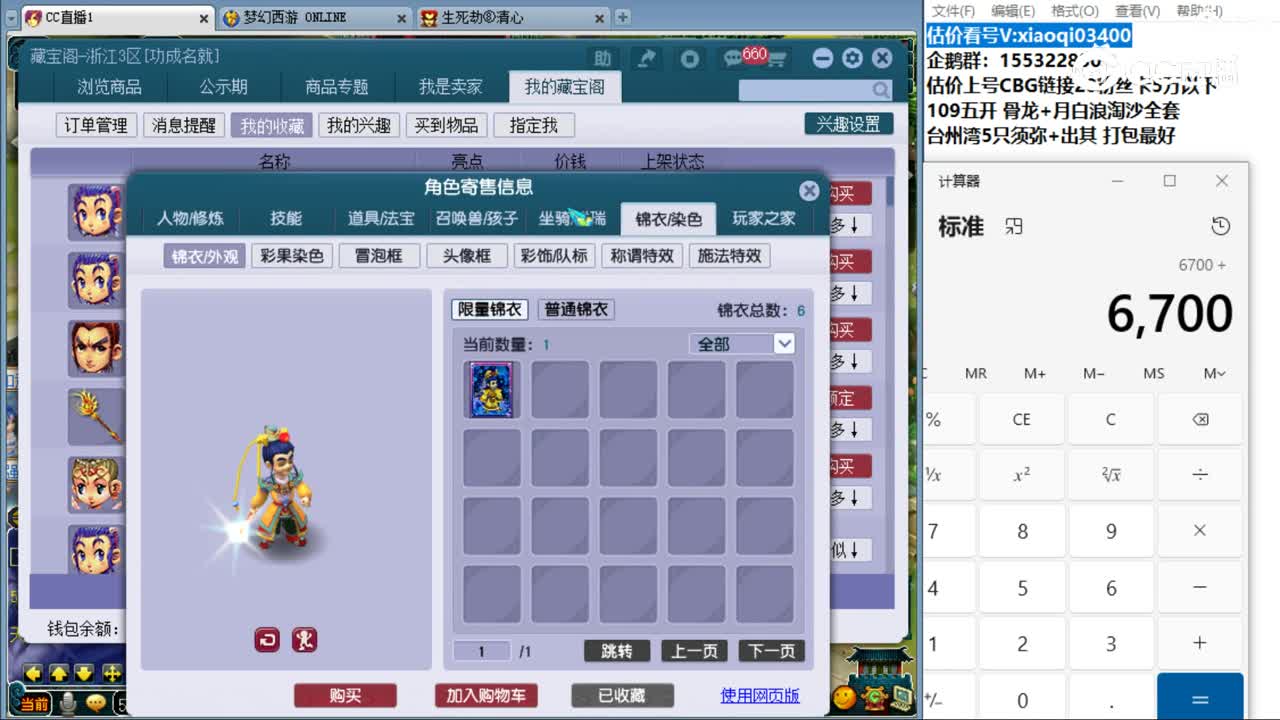The image size is (1280, 720).
Task: Open the 格式(O) menu in Notepad
Action: (1074, 10)
